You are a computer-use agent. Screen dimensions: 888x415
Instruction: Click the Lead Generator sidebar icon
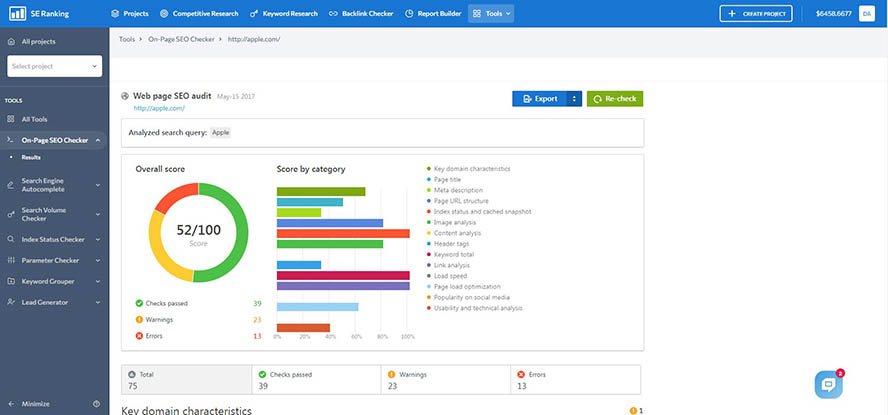[11, 302]
